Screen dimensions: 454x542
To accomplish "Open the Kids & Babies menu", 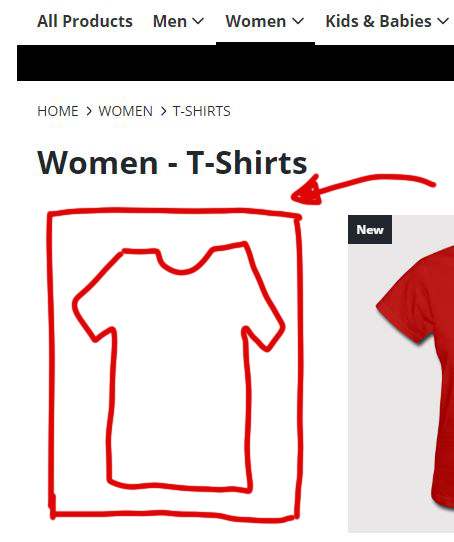I will (x=378, y=21).
